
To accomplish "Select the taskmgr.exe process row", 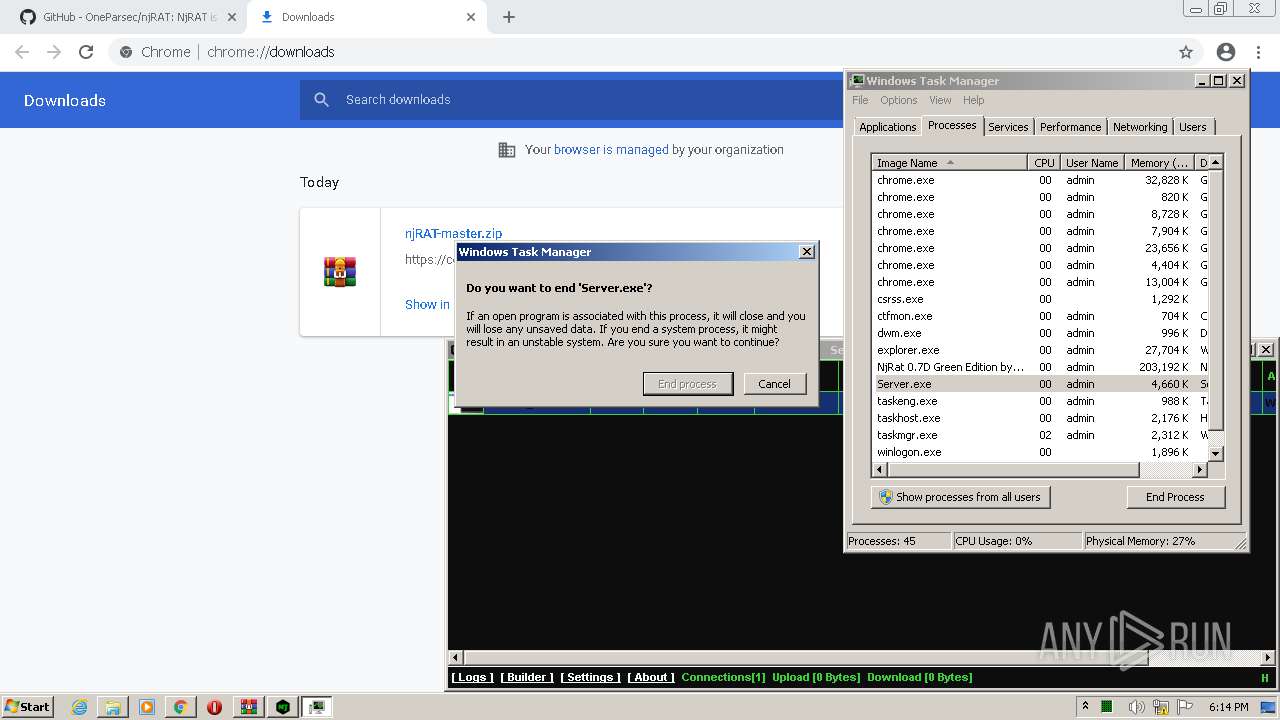I will point(1040,435).
